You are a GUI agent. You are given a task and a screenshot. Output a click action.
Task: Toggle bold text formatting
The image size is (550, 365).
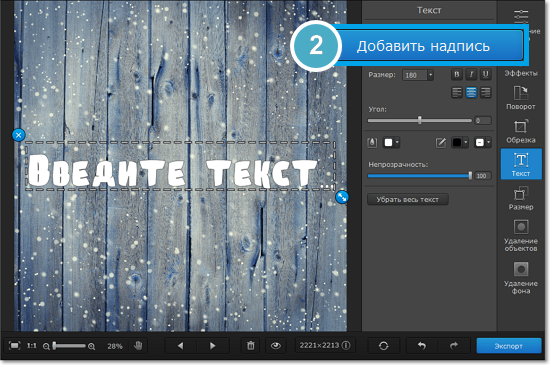click(x=456, y=74)
